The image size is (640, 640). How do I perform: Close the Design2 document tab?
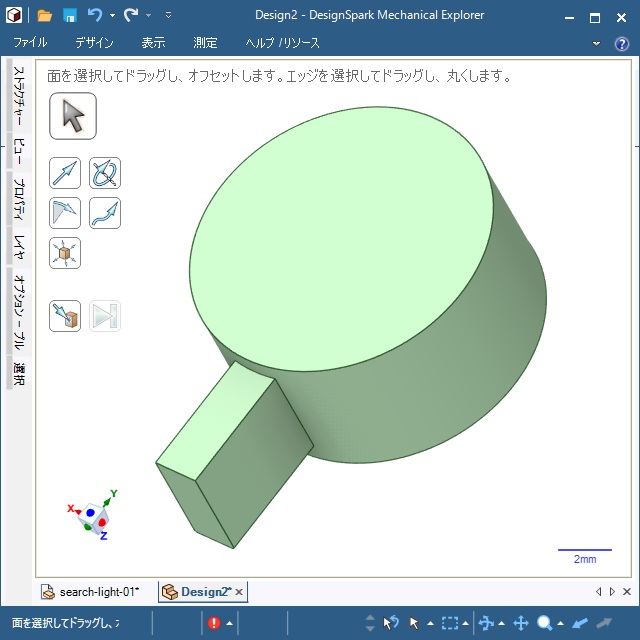point(240,592)
